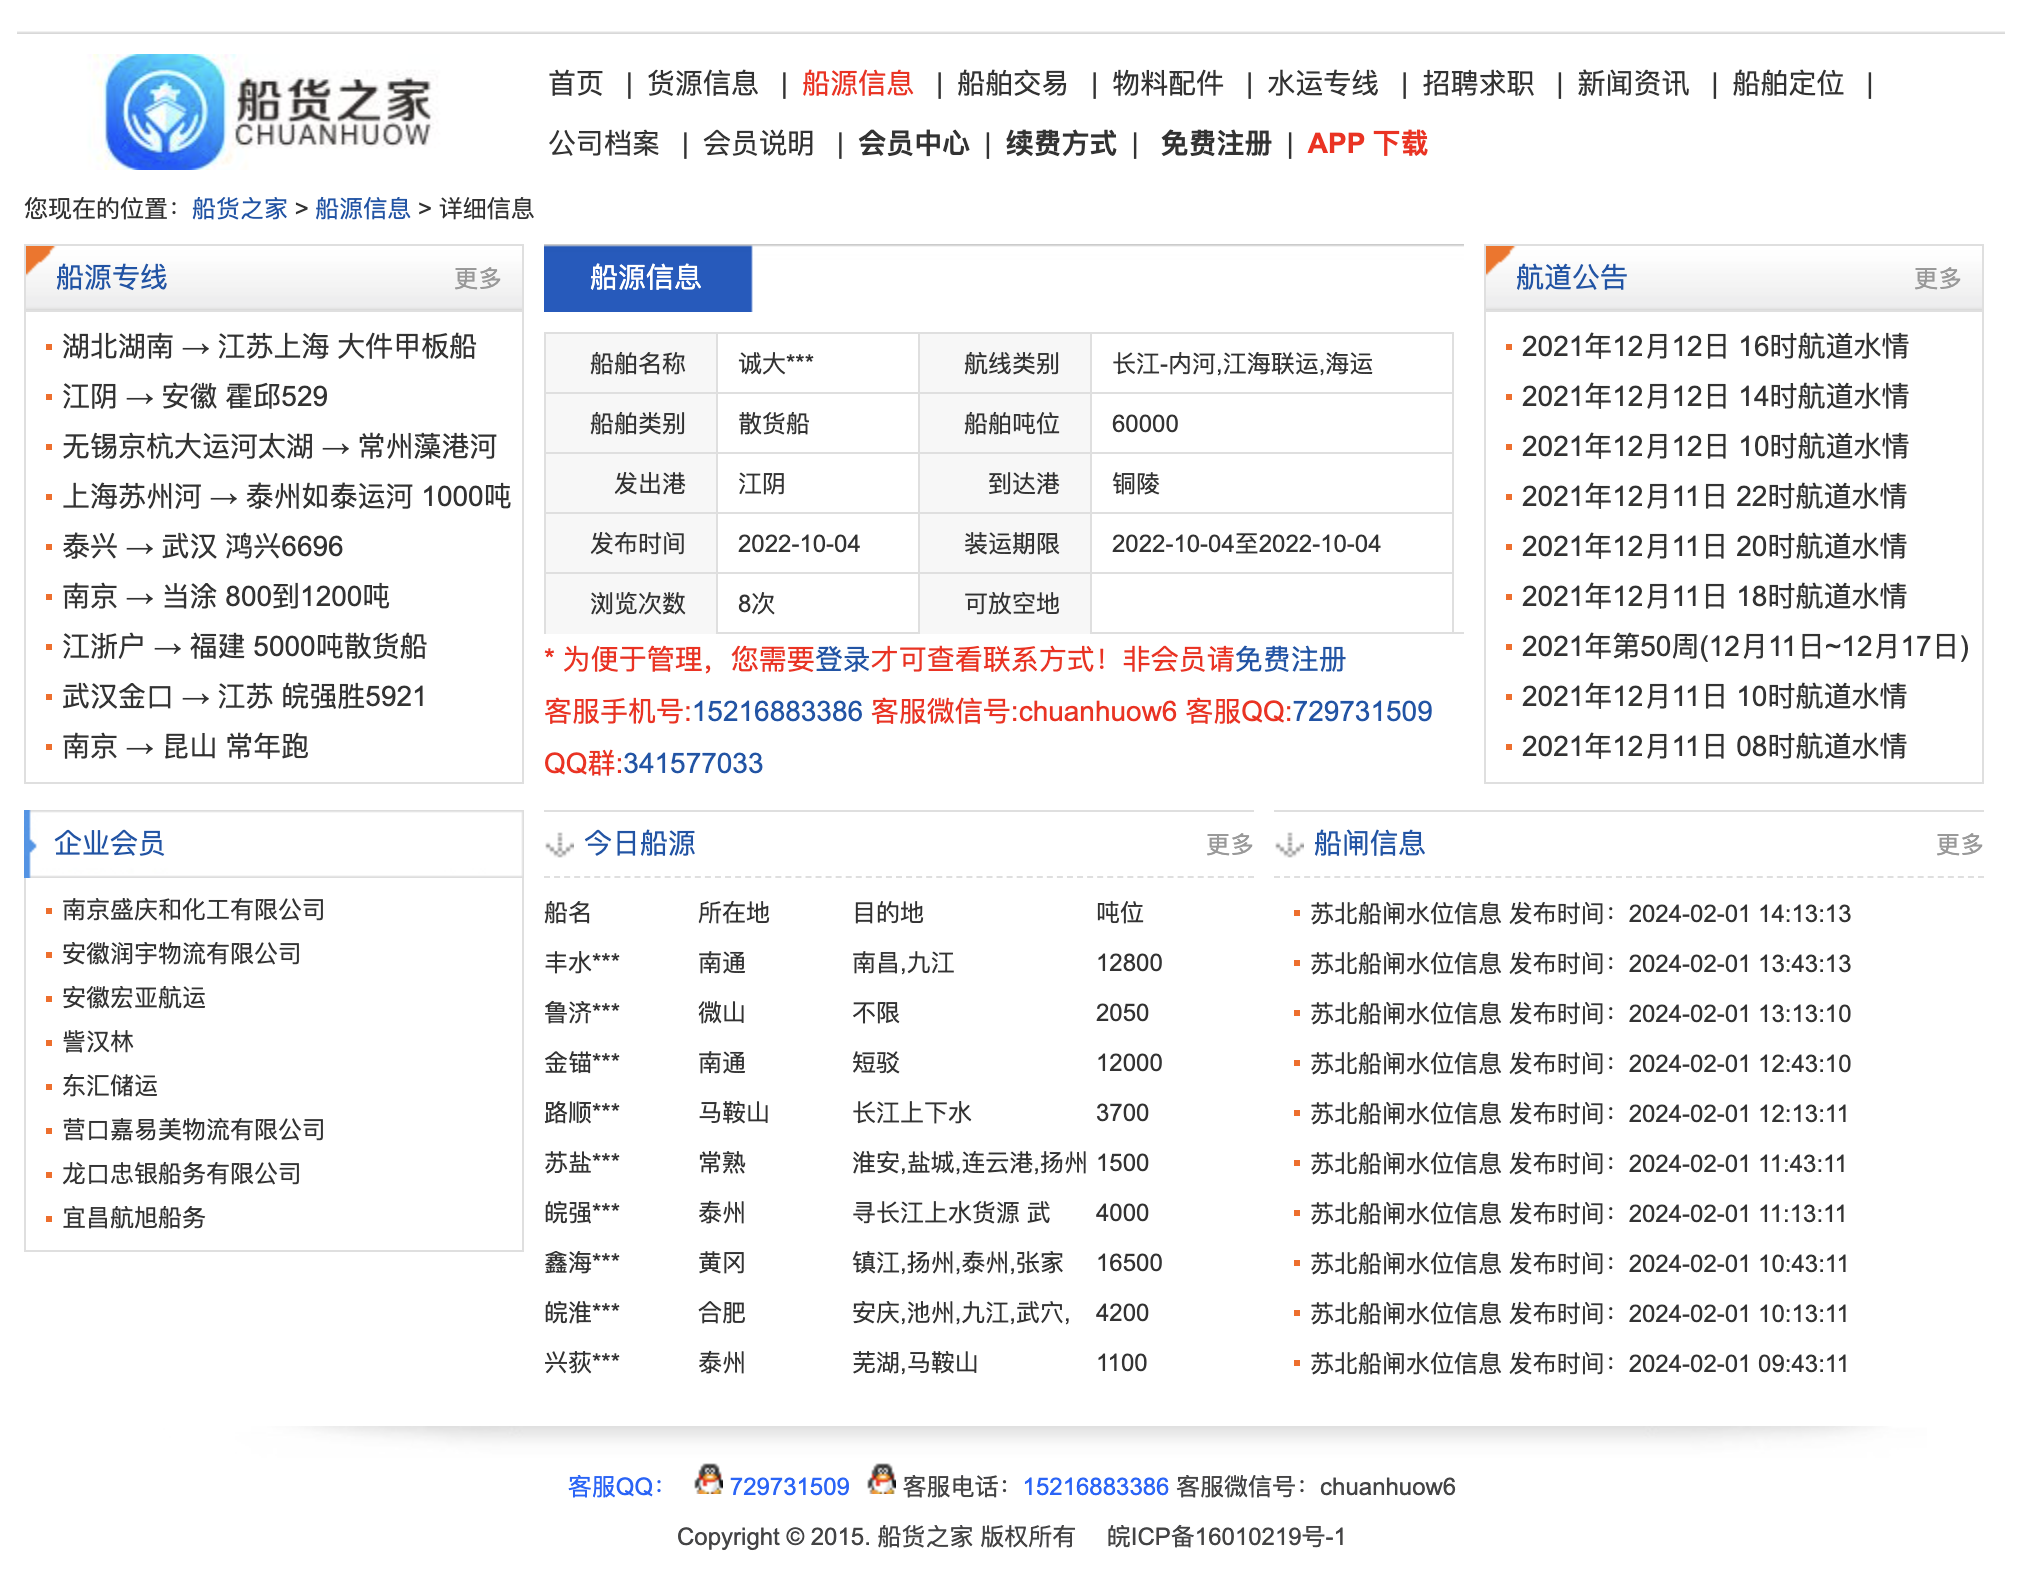The image size is (2024, 1596).
Task: Open 船源信息 in the breadcrumb path
Action: pyautogui.click(x=362, y=208)
